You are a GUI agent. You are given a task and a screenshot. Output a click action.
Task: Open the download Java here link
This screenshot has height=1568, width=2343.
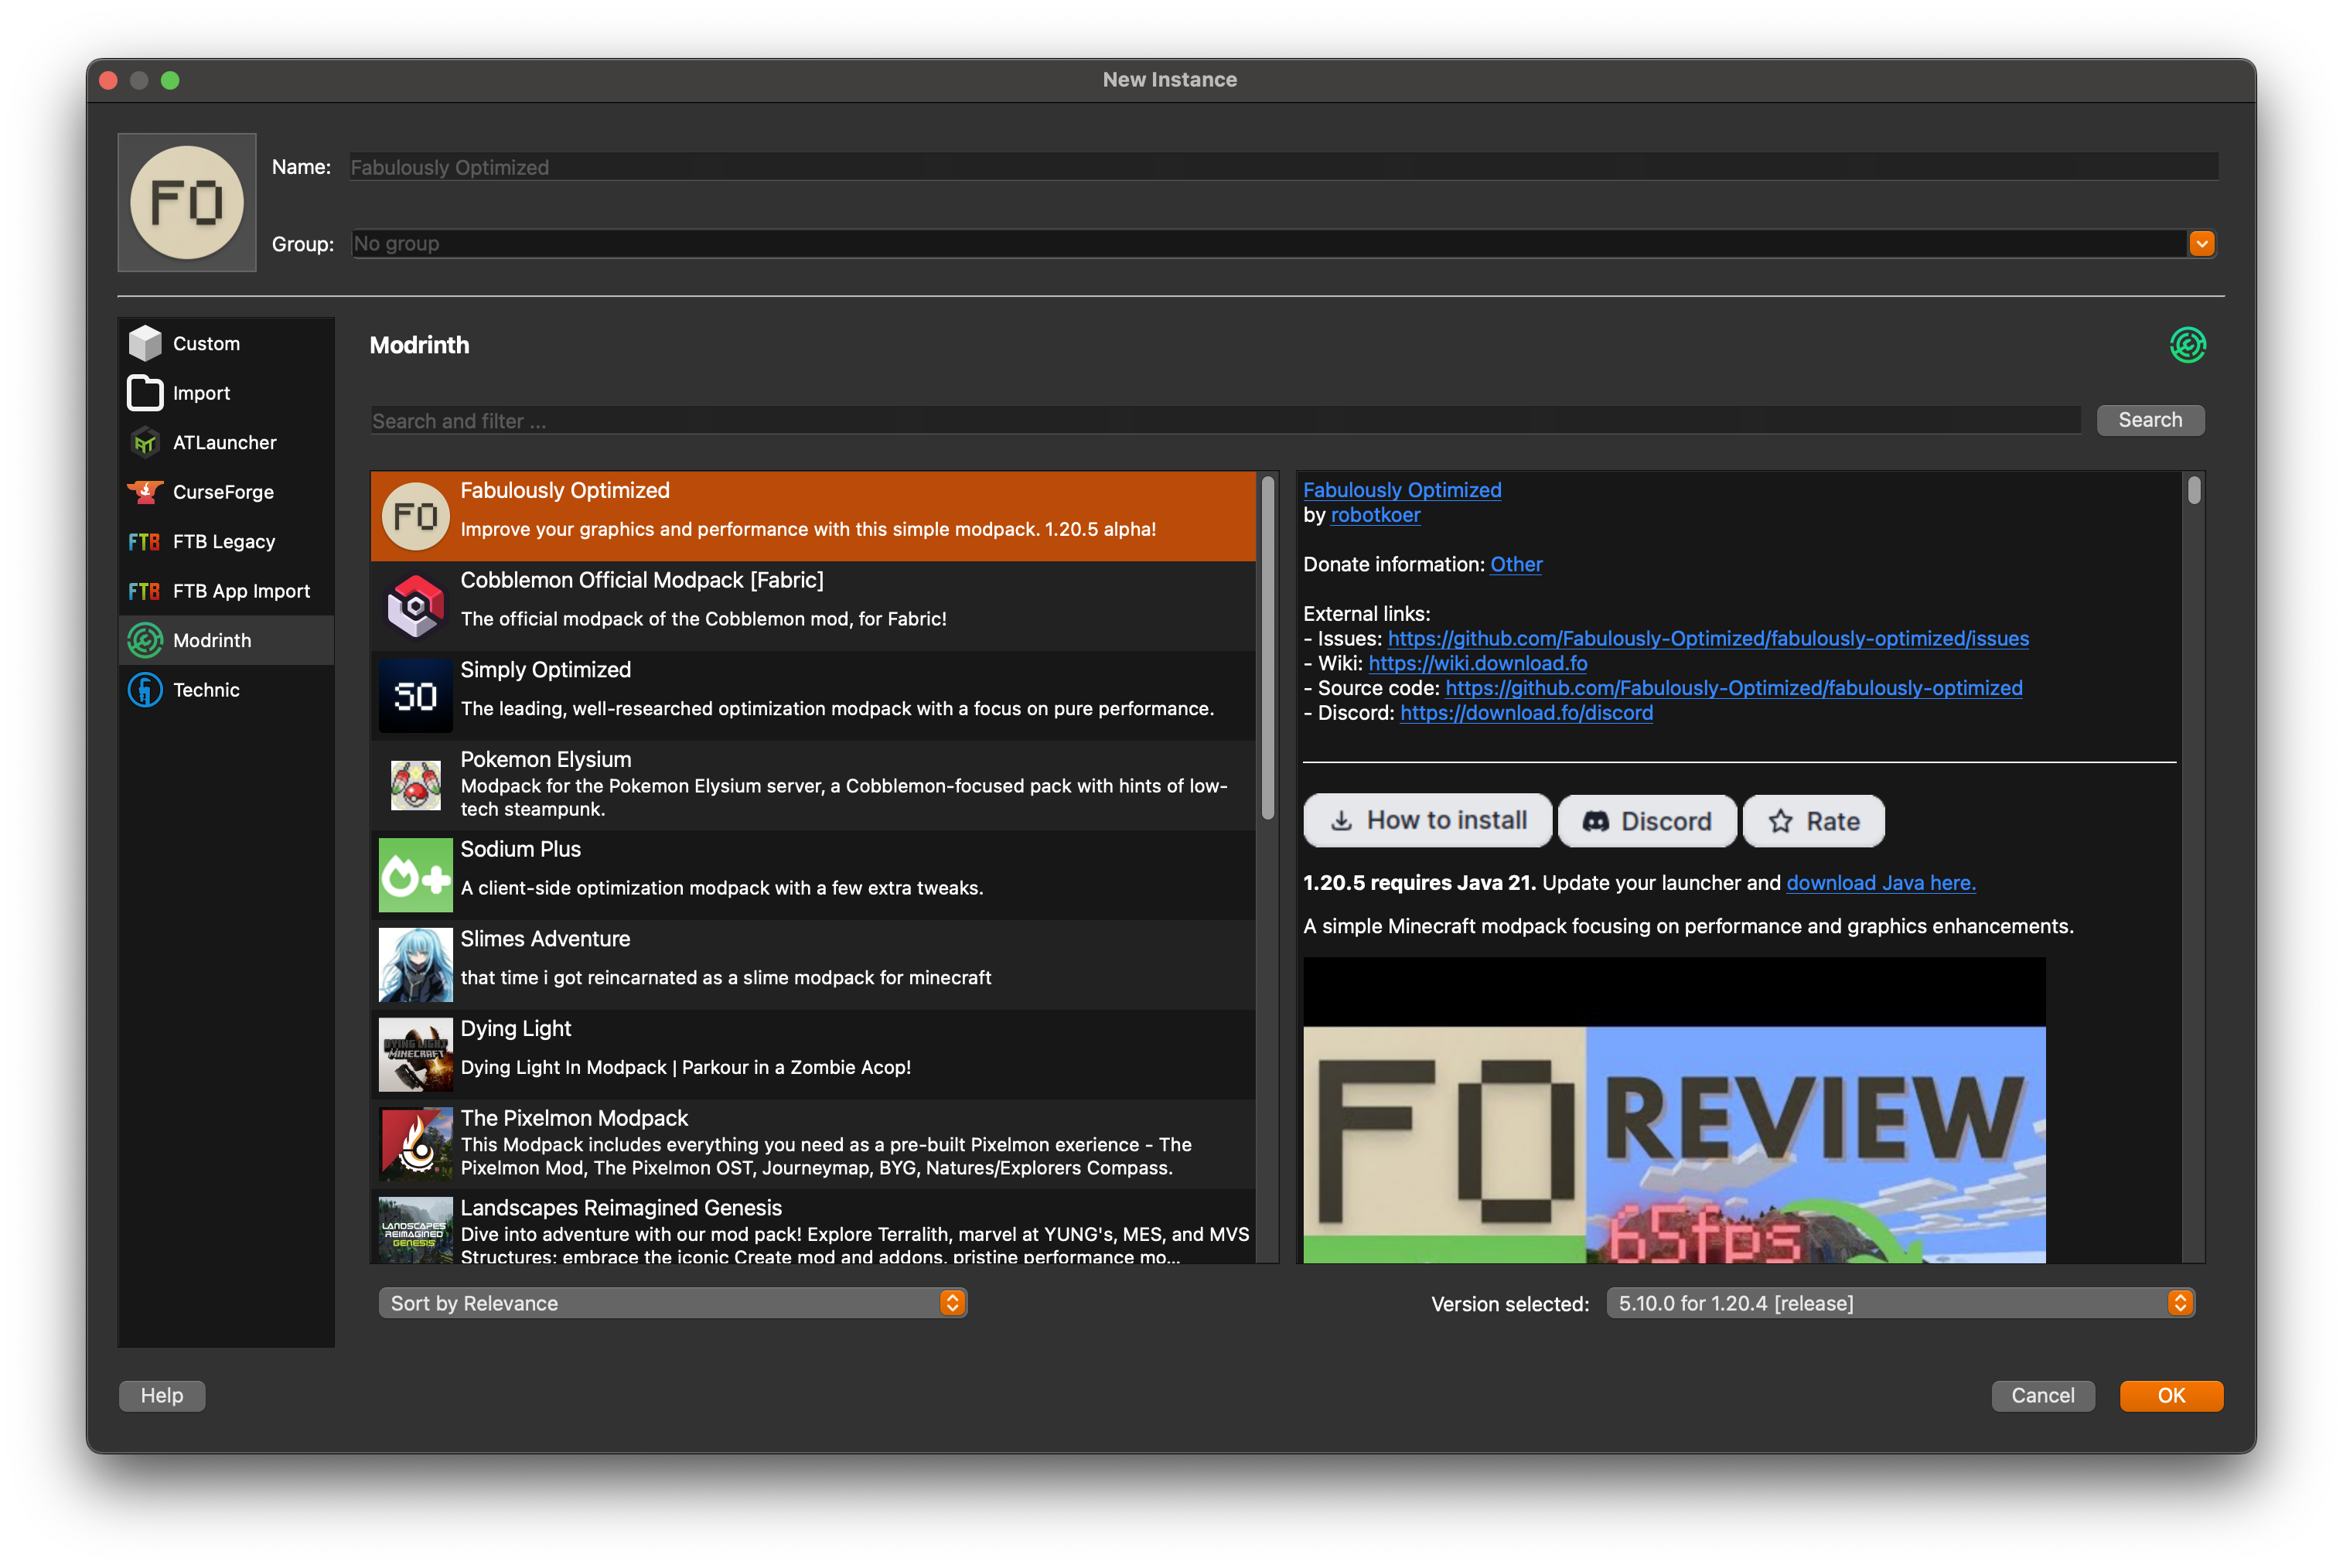tap(1880, 883)
